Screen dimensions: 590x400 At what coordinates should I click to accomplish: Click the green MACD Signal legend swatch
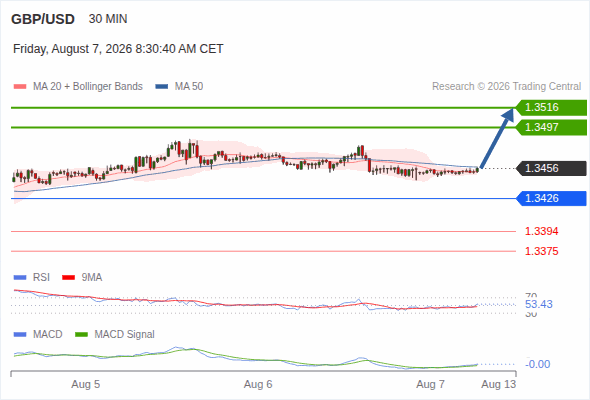pos(81,335)
